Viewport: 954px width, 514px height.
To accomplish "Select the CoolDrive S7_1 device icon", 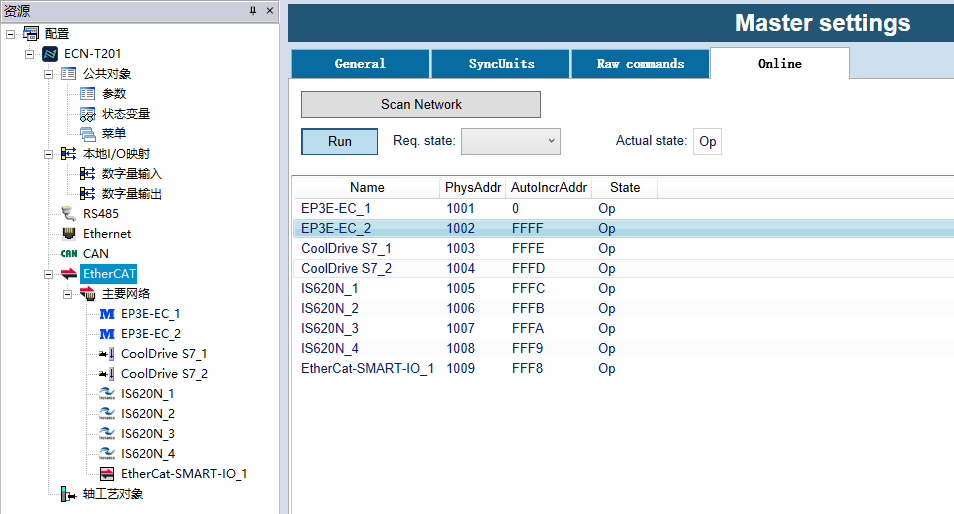I will pyautogui.click(x=107, y=354).
